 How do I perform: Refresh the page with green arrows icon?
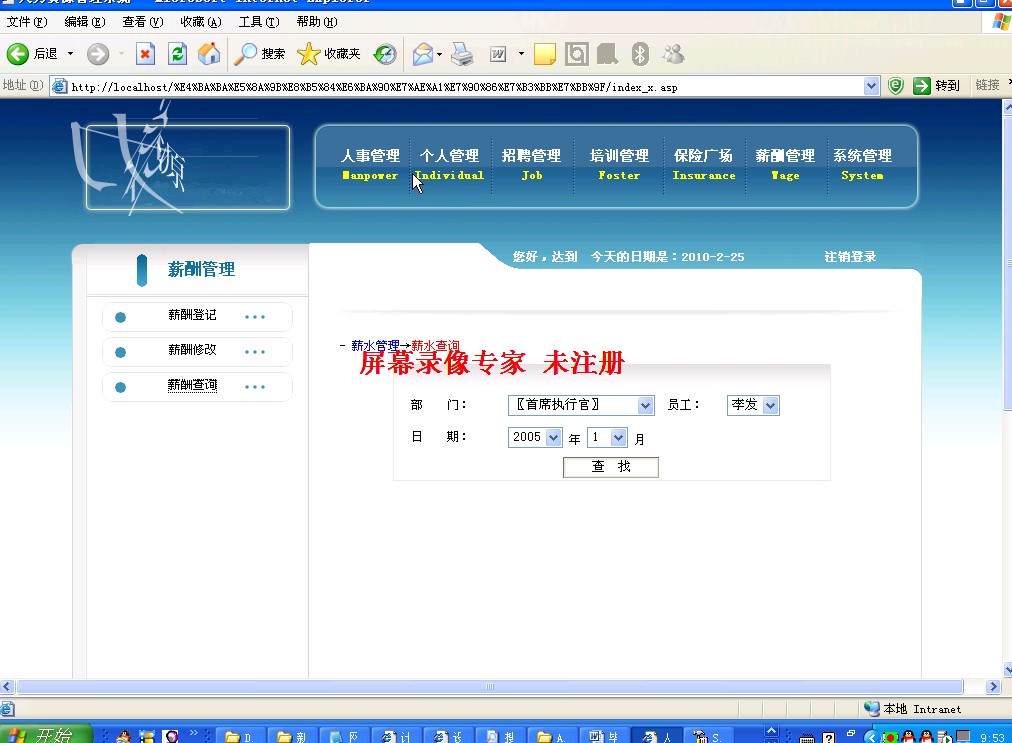(177, 54)
